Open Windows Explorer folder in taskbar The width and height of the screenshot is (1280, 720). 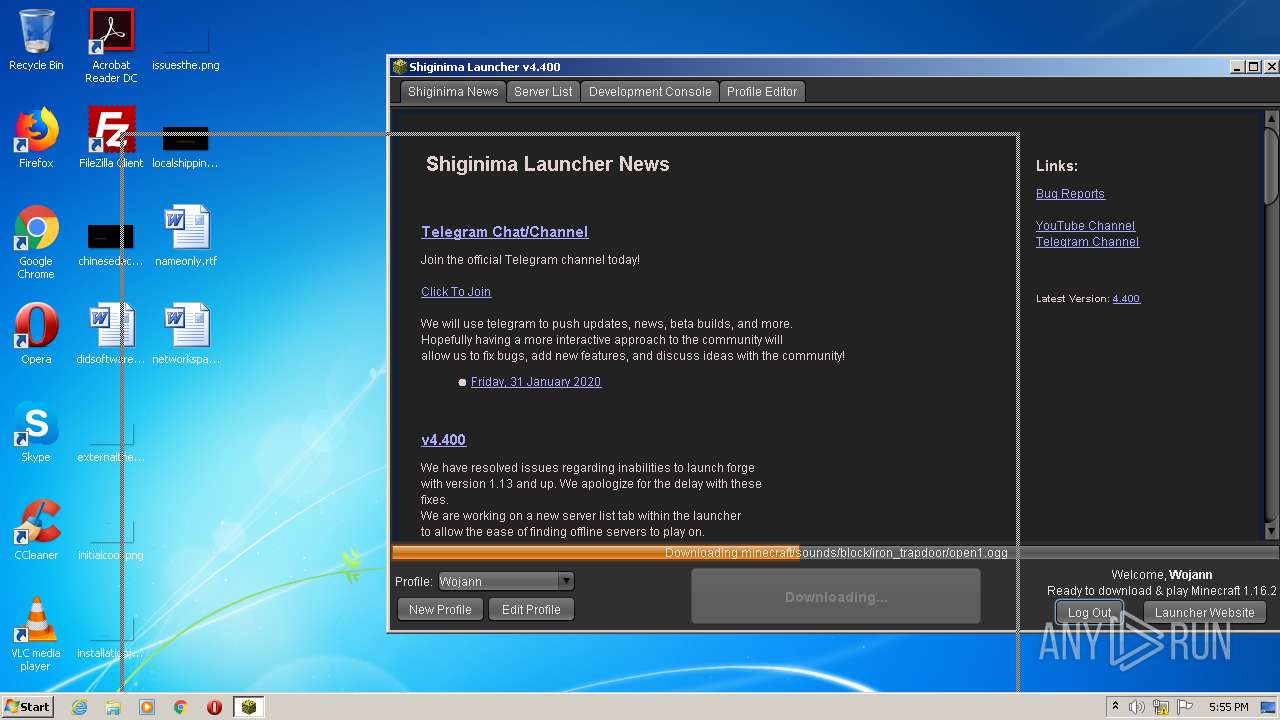[113, 707]
